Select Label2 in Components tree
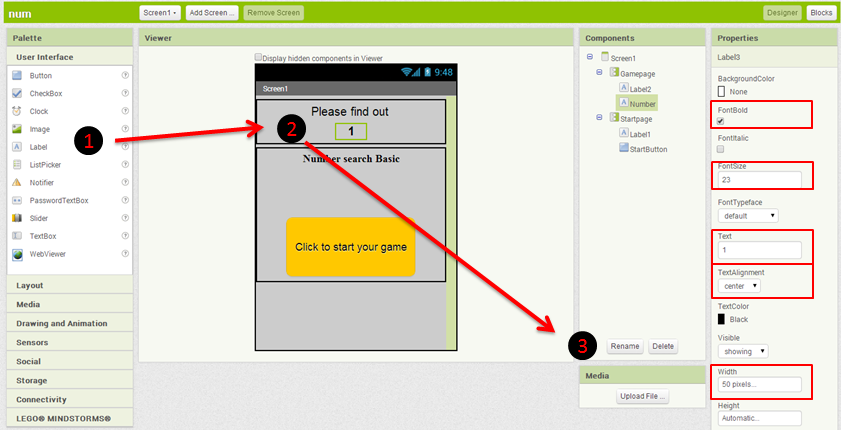The width and height of the screenshot is (841, 435). 640,89
